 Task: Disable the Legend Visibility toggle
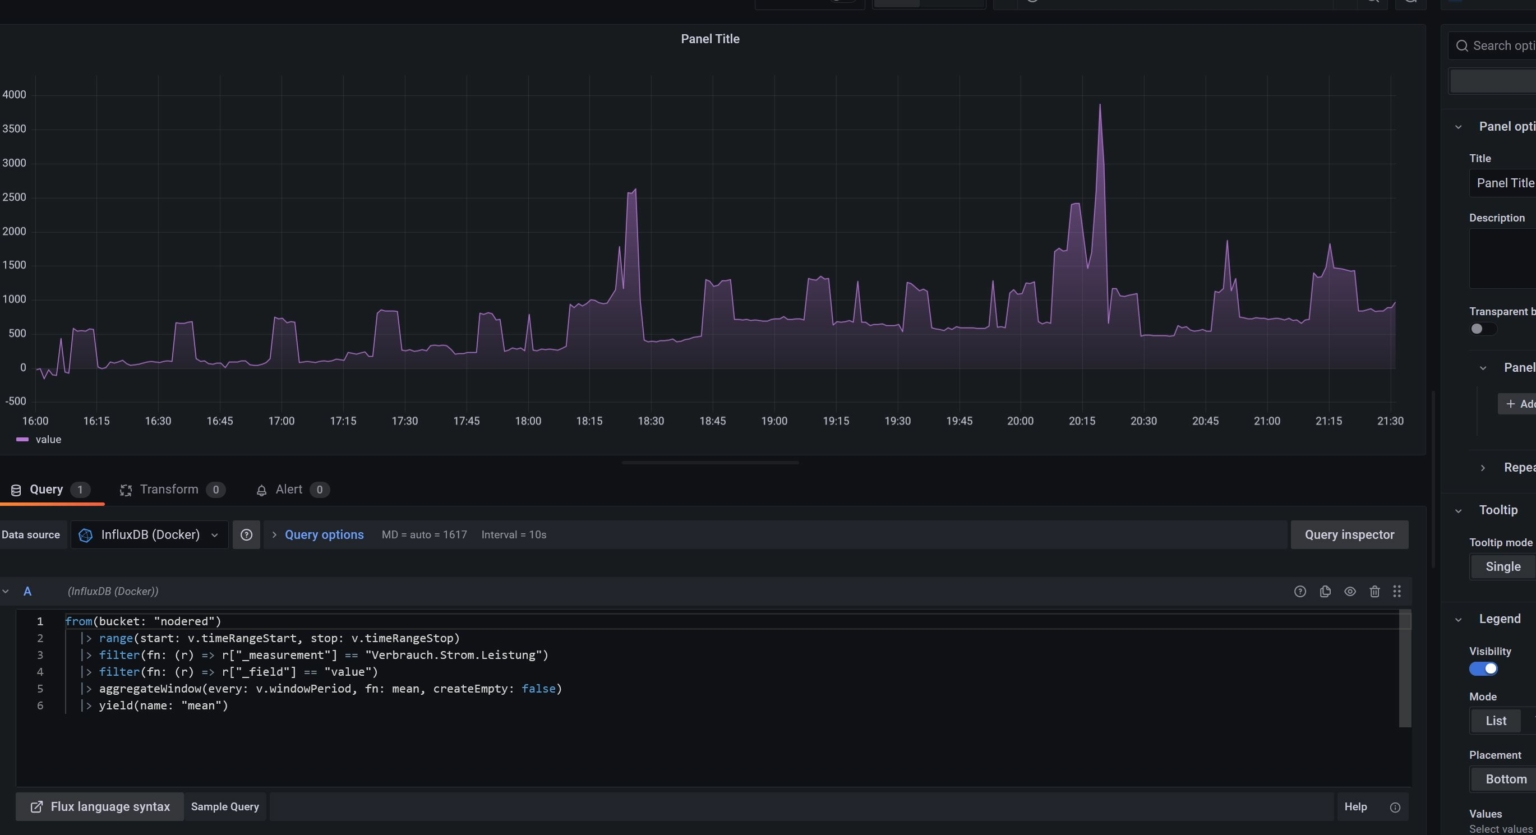[1482, 668]
